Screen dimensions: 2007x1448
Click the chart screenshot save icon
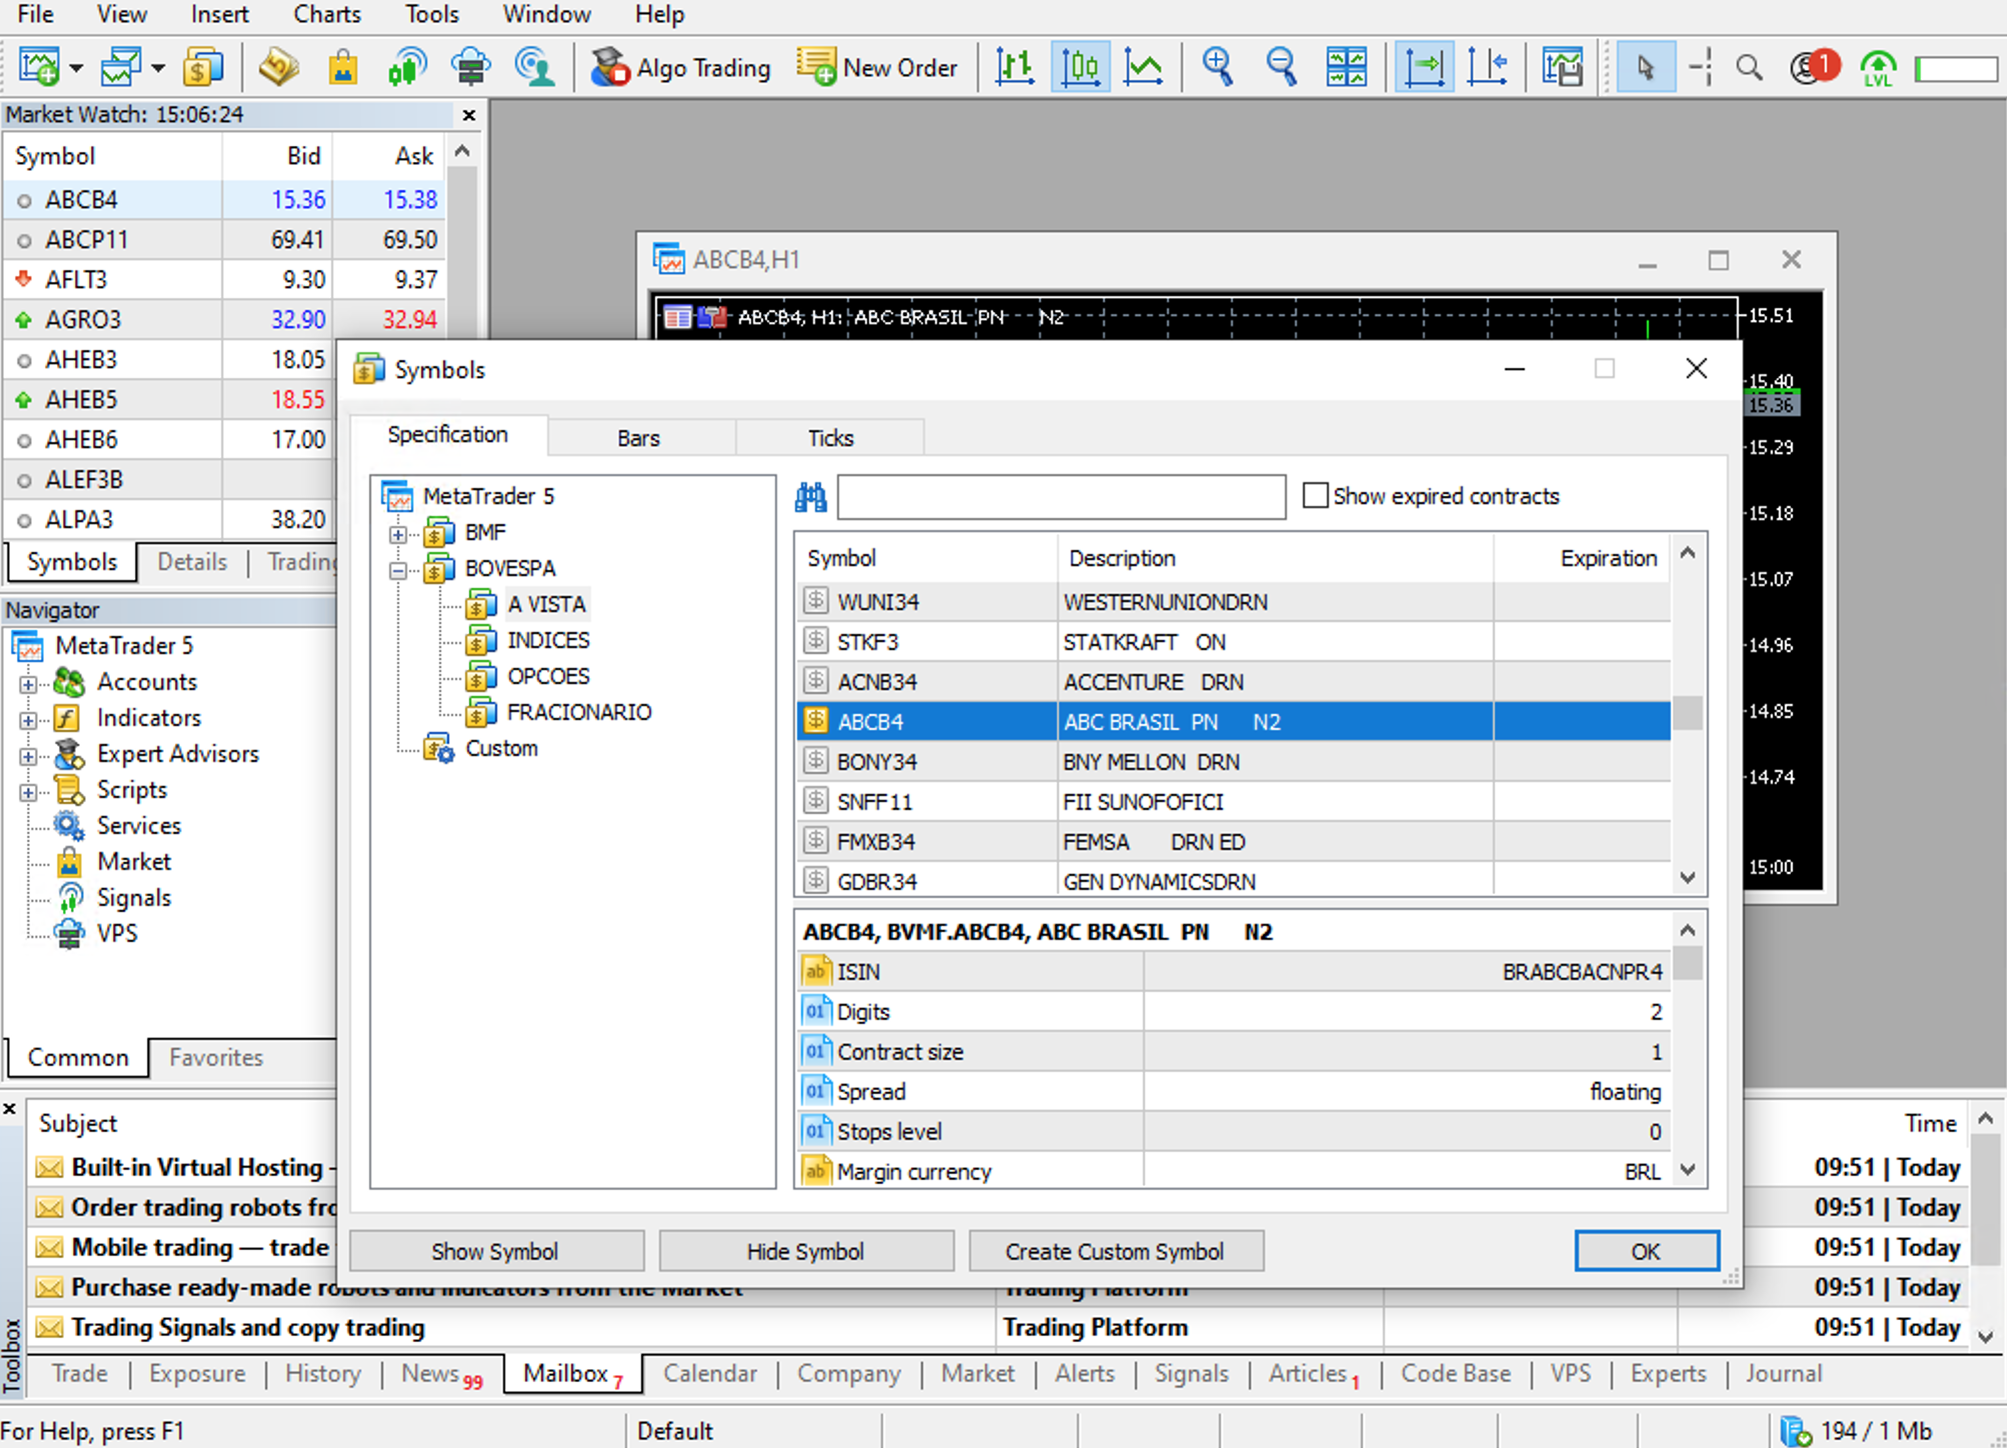pos(1562,68)
